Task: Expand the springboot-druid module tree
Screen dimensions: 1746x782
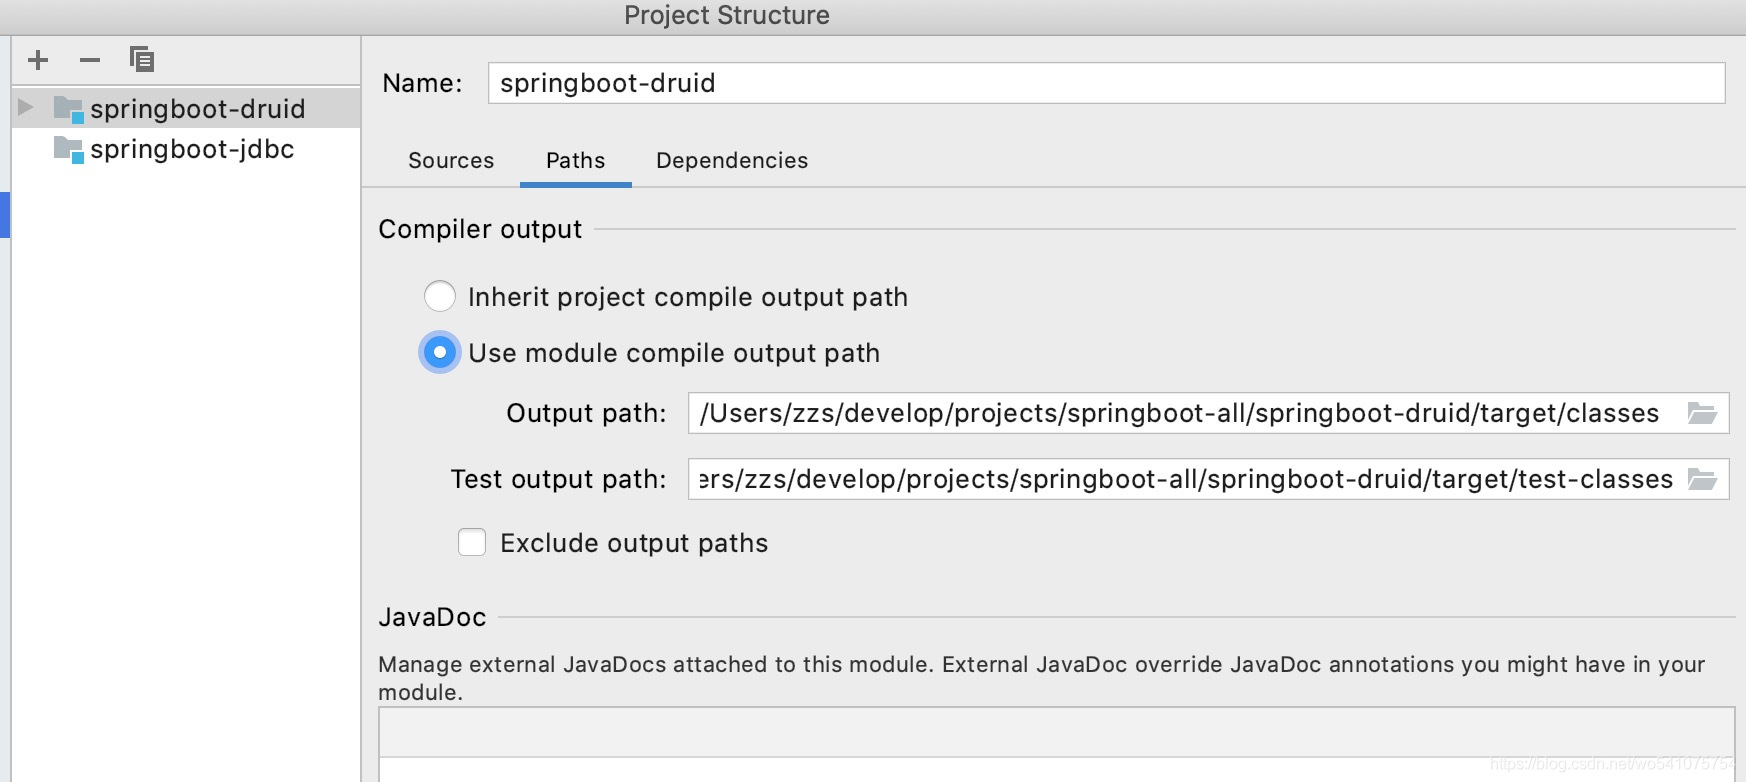Action: pyautogui.click(x=26, y=108)
